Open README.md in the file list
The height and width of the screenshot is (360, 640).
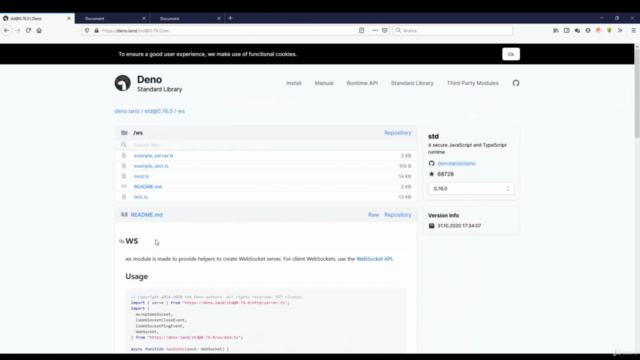click(x=148, y=187)
